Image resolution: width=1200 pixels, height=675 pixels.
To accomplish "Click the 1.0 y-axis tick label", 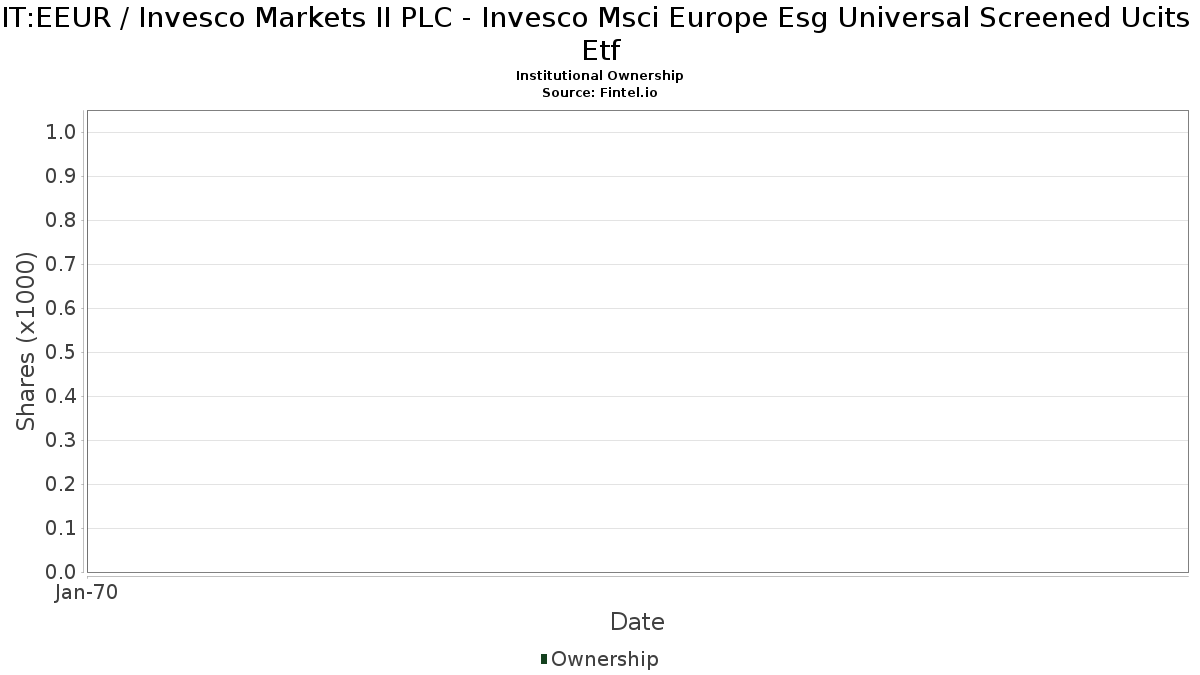I will point(62,133).
